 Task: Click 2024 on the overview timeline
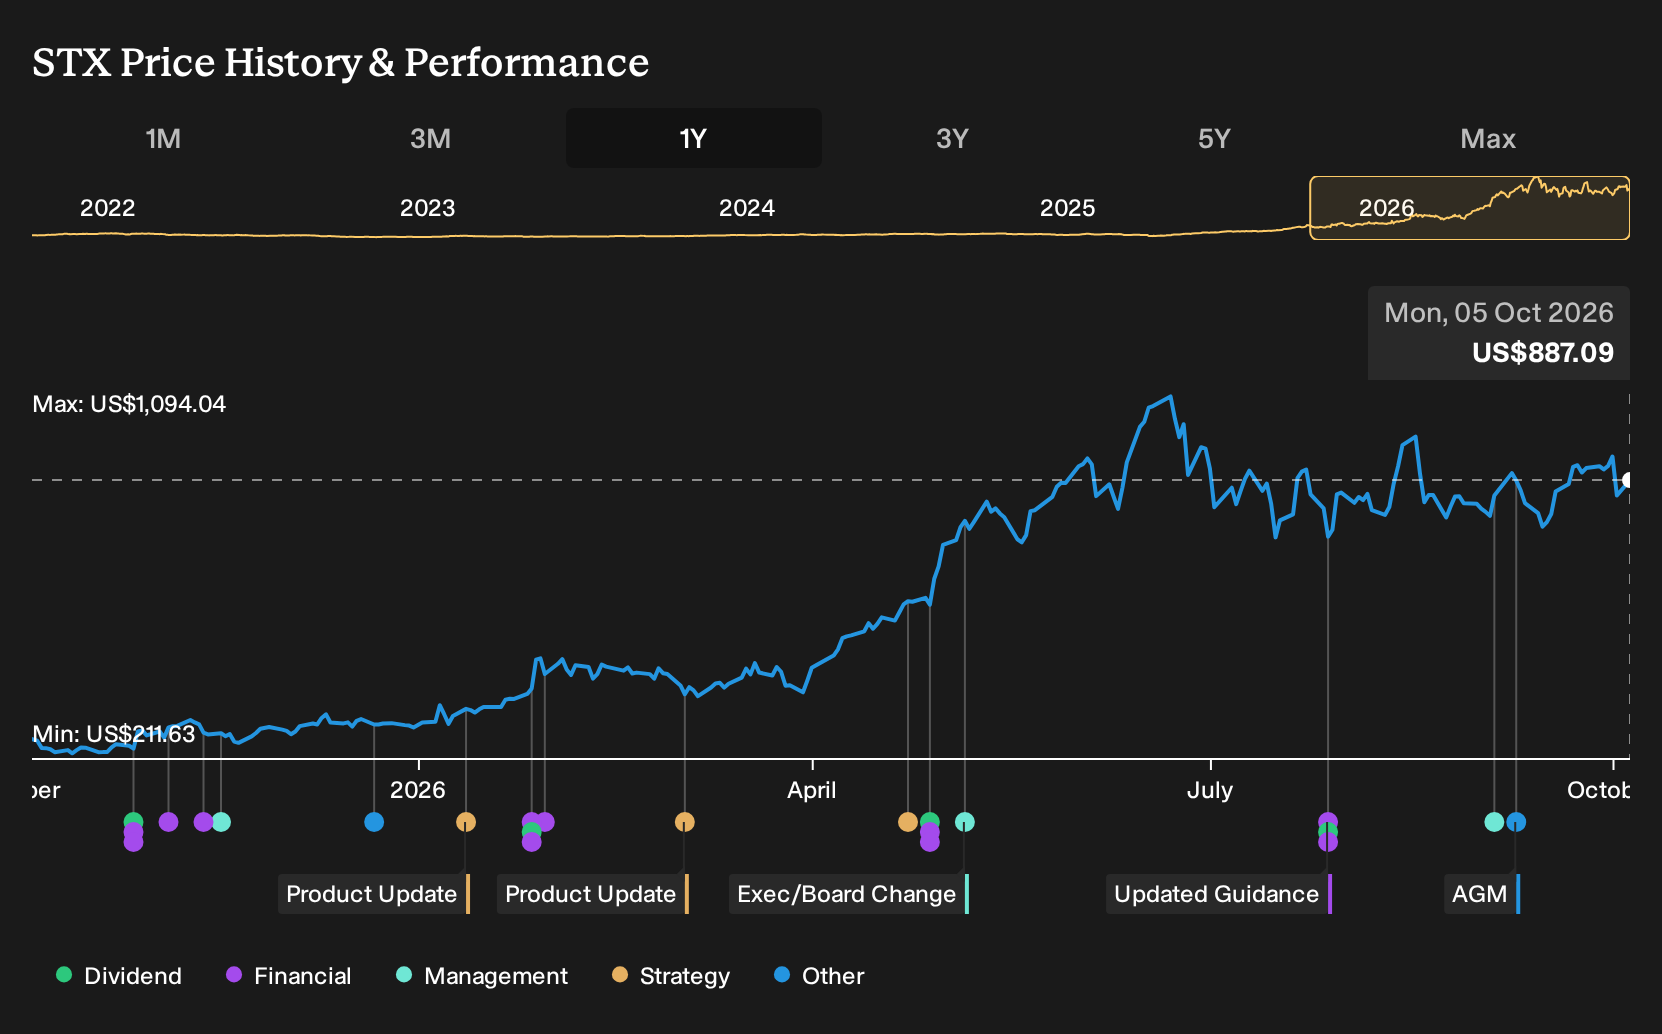747,208
